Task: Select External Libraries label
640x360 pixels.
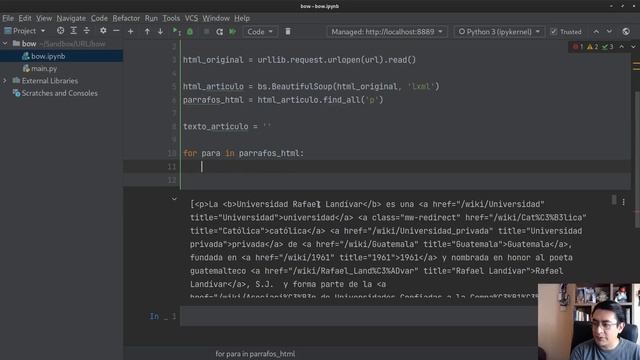Action: tap(50, 81)
